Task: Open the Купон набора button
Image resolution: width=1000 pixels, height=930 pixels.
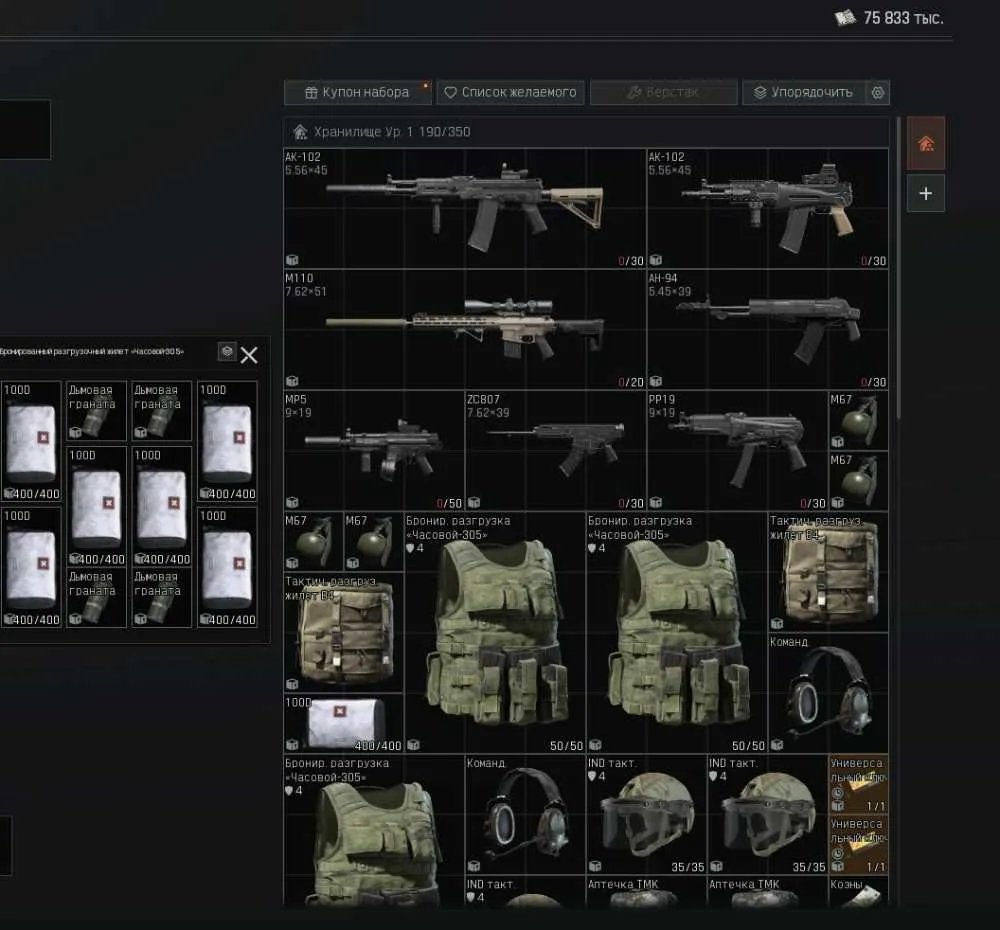Action: [357, 92]
